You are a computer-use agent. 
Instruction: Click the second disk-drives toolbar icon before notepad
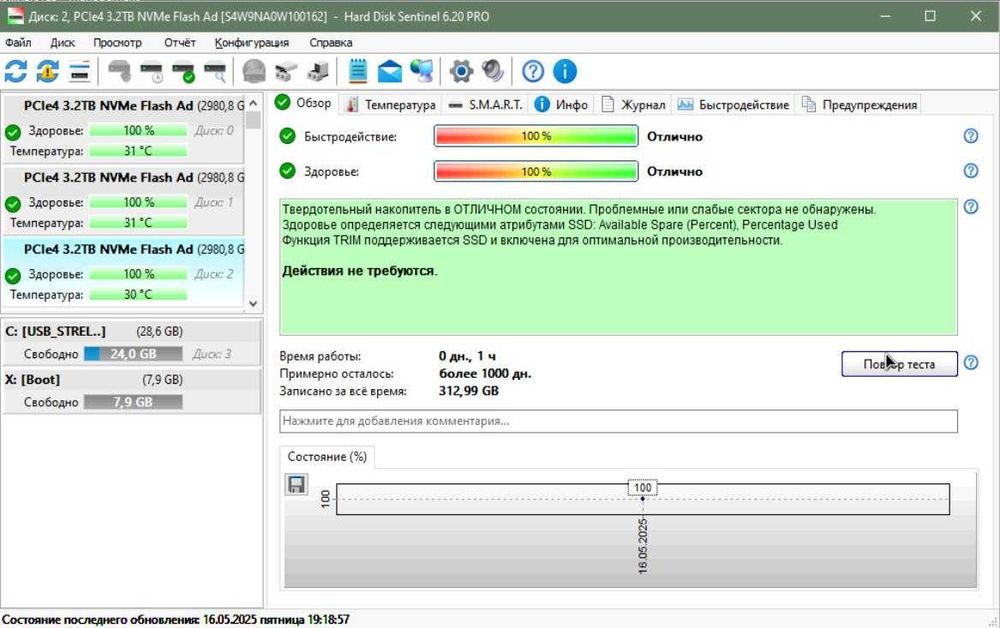click(318, 71)
